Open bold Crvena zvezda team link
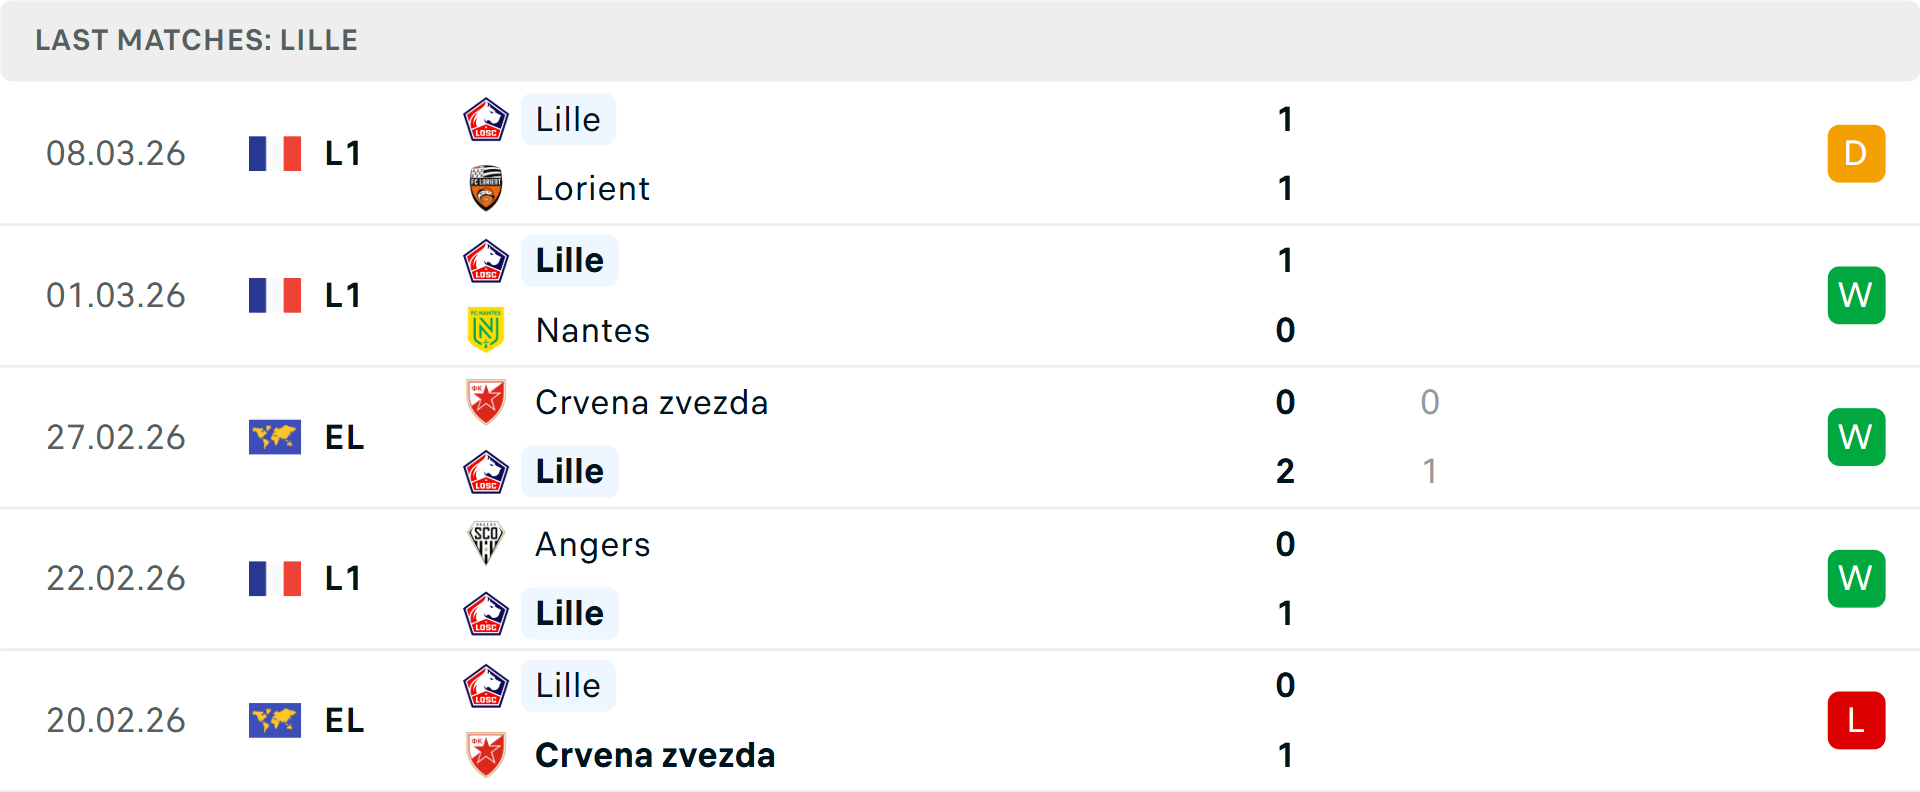This screenshot has height=792, width=1920. pyautogui.click(x=655, y=755)
